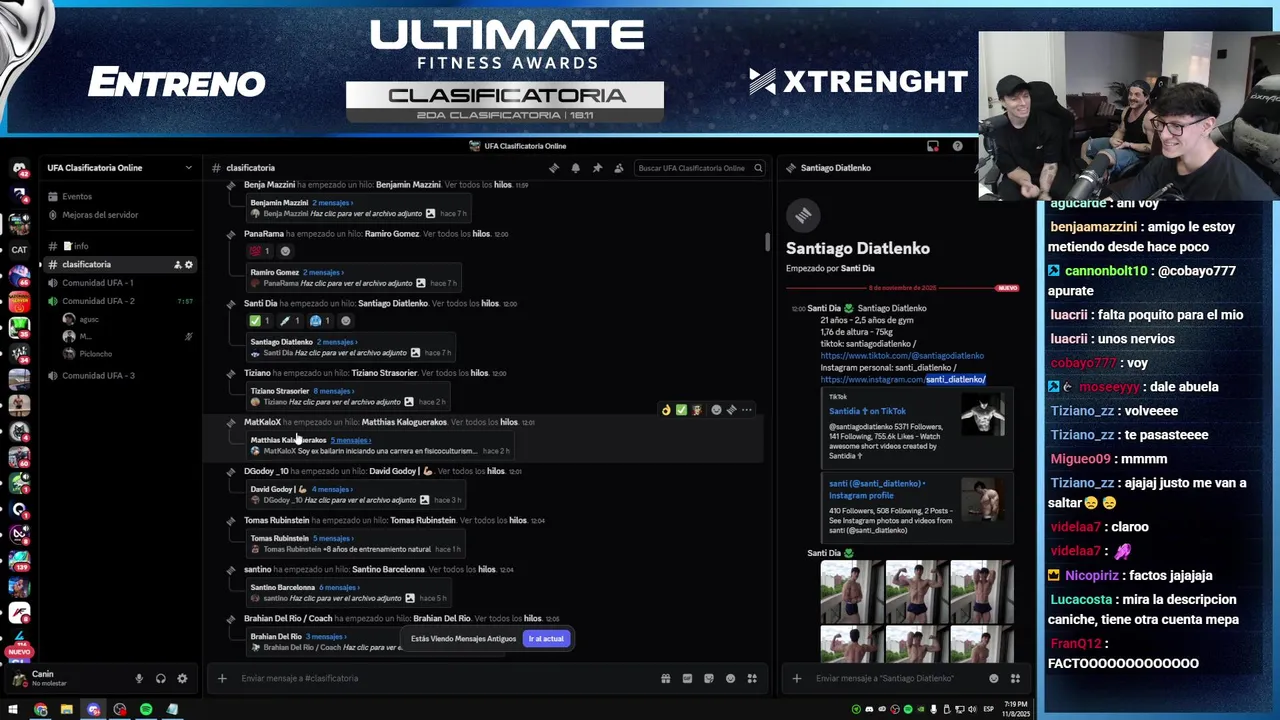Open the CAT server icon
This screenshot has height=720, width=1280.
(19, 250)
